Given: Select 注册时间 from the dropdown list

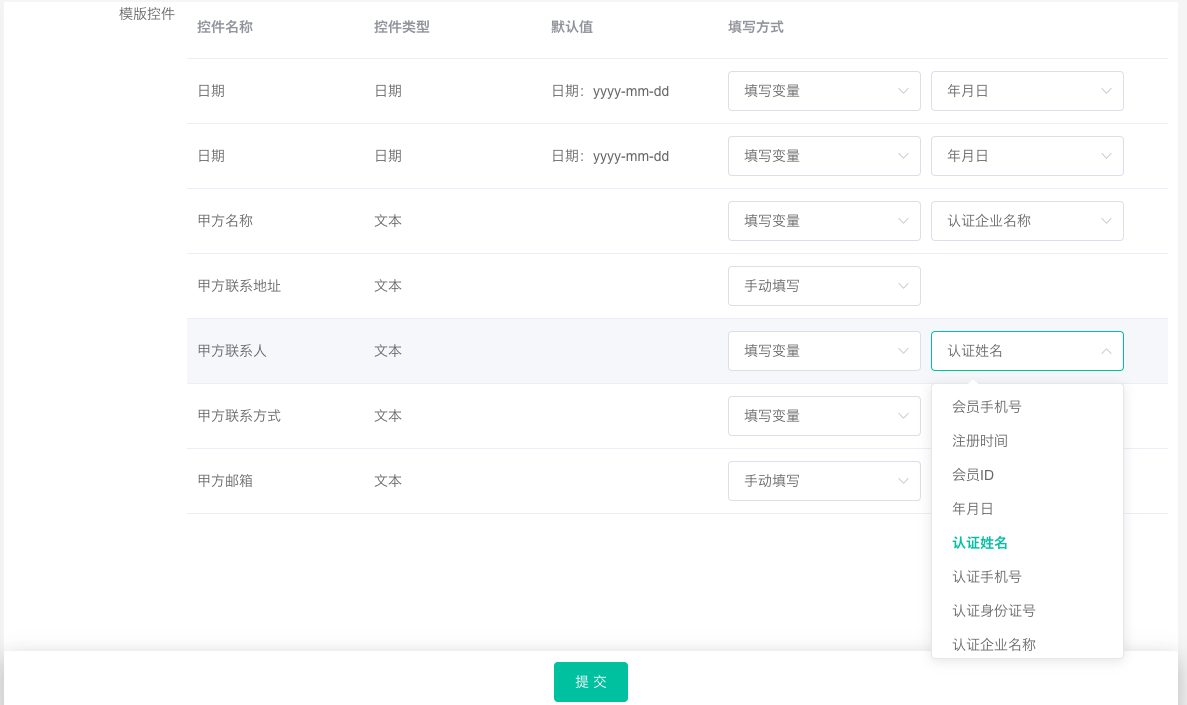Looking at the screenshot, I should (x=980, y=441).
